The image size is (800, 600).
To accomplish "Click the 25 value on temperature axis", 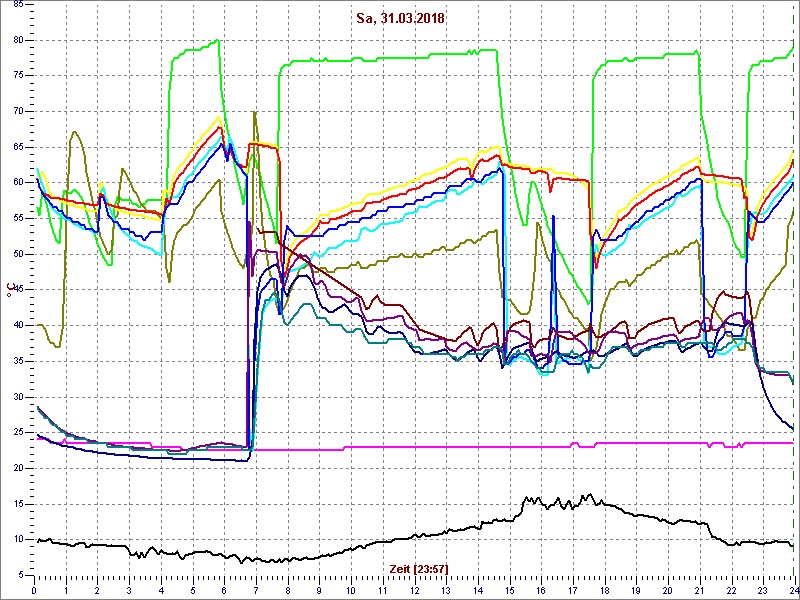I will tap(17, 433).
